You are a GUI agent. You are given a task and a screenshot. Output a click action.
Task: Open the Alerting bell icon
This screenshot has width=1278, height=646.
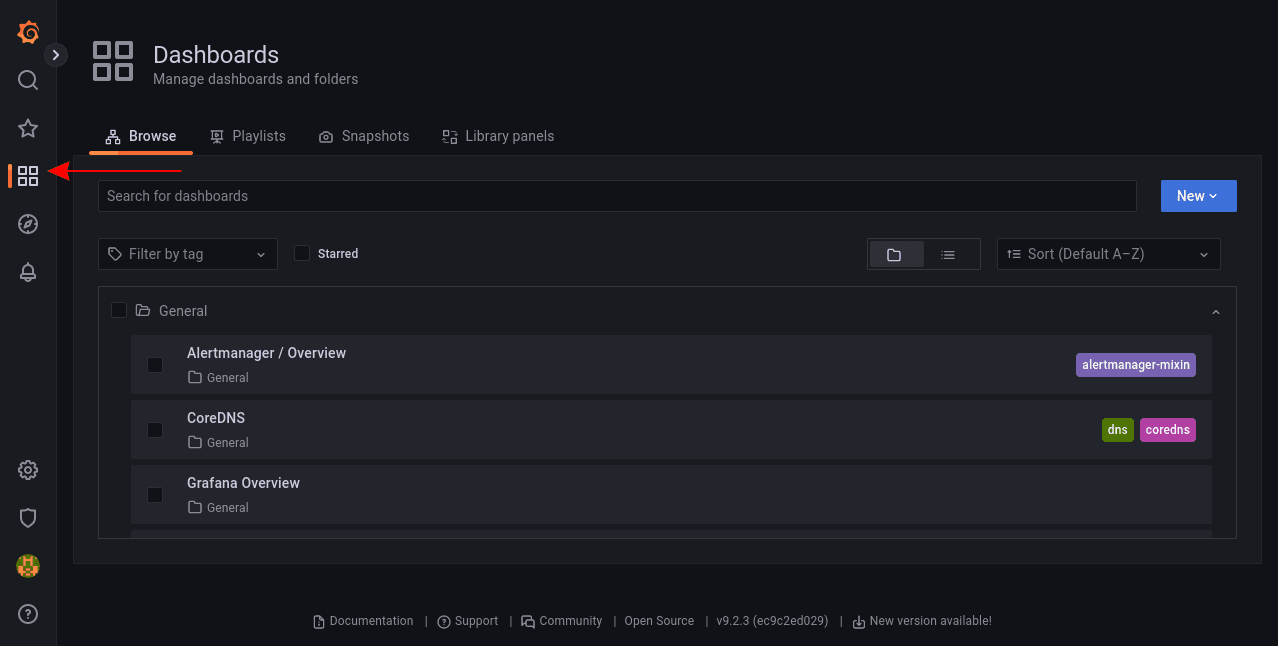click(27, 272)
